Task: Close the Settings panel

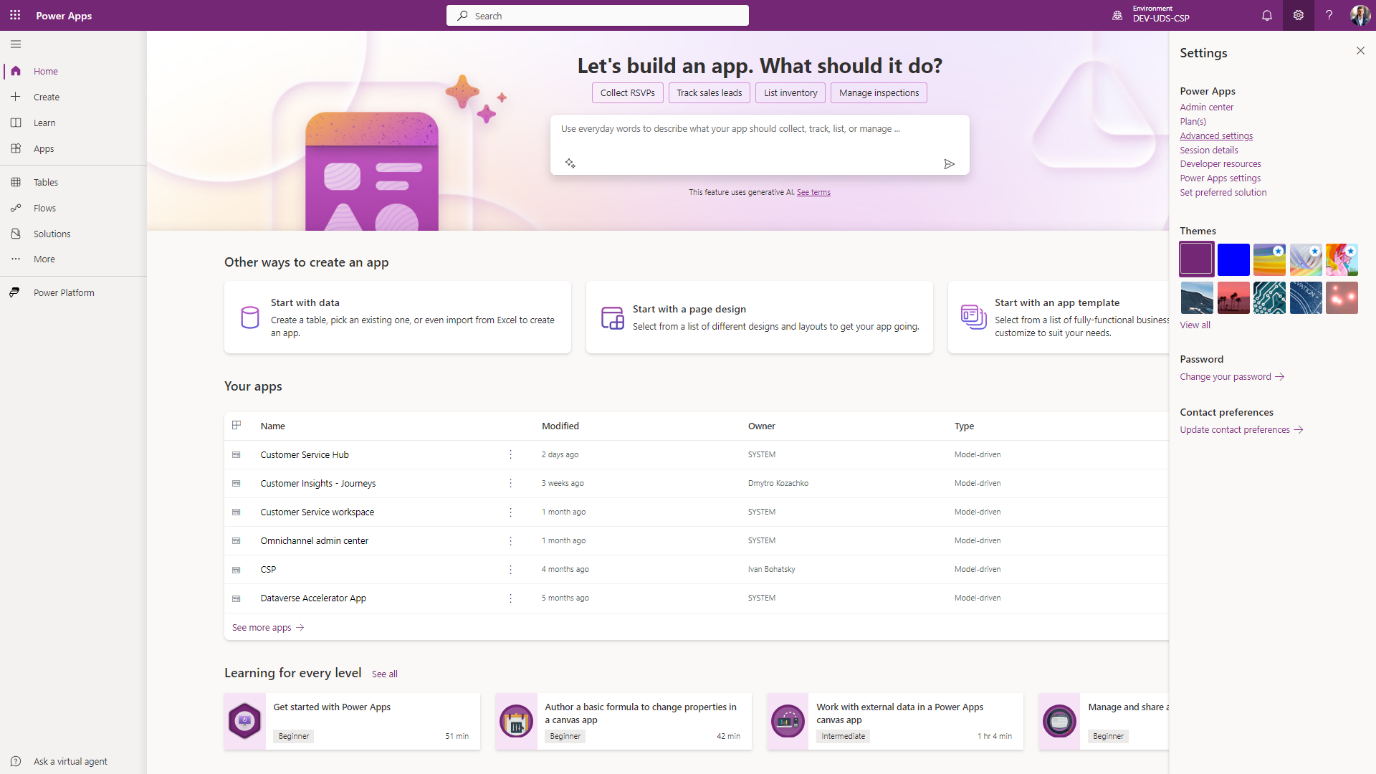Action: tap(1360, 50)
